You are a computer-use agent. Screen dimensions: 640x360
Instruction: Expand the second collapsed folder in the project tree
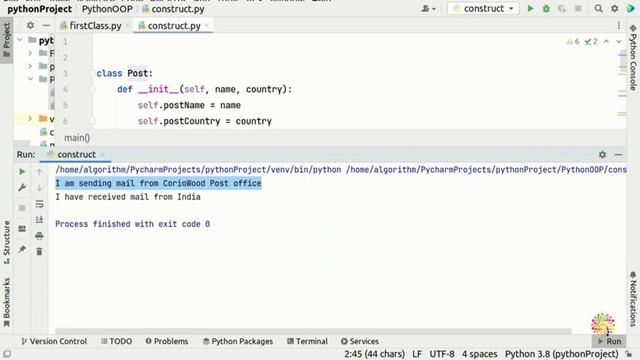[x=30, y=66]
